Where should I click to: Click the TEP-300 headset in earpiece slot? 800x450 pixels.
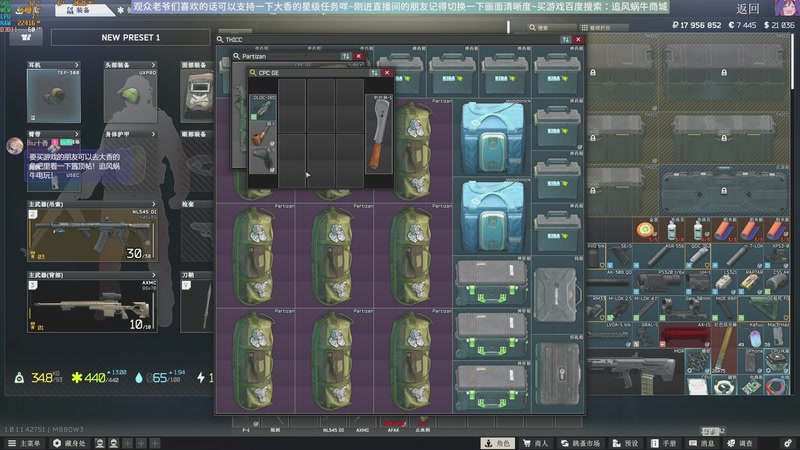tap(53, 94)
